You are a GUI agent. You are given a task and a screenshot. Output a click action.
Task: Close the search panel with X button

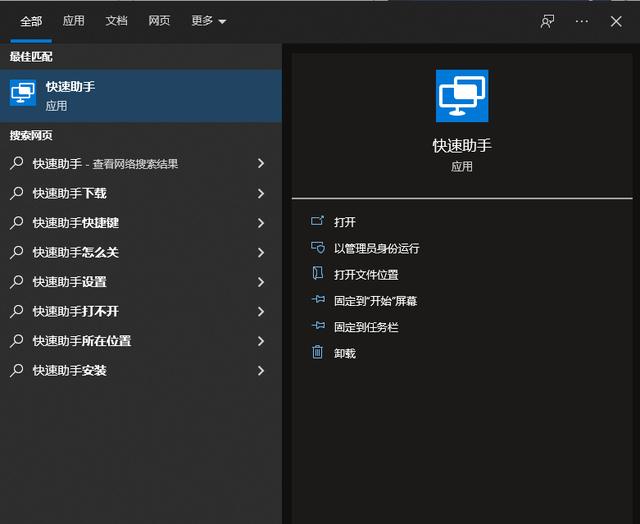pos(616,21)
